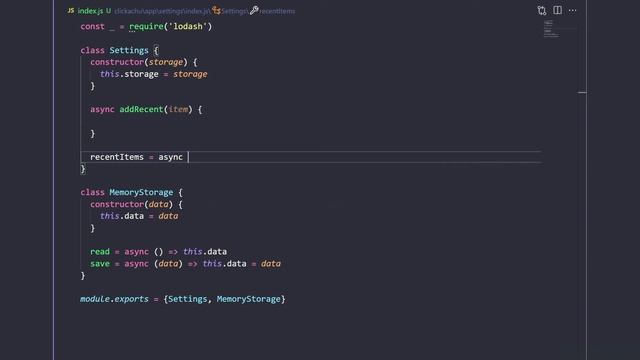
Task: Click the "addRecent" method name
Action: (x=141, y=109)
